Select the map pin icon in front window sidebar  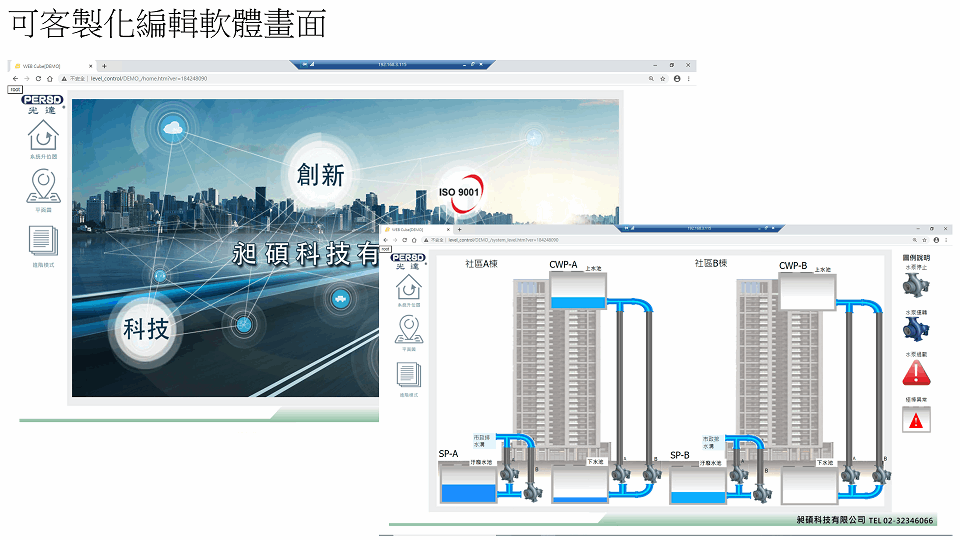pyautogui.click(x=408, y=330)
